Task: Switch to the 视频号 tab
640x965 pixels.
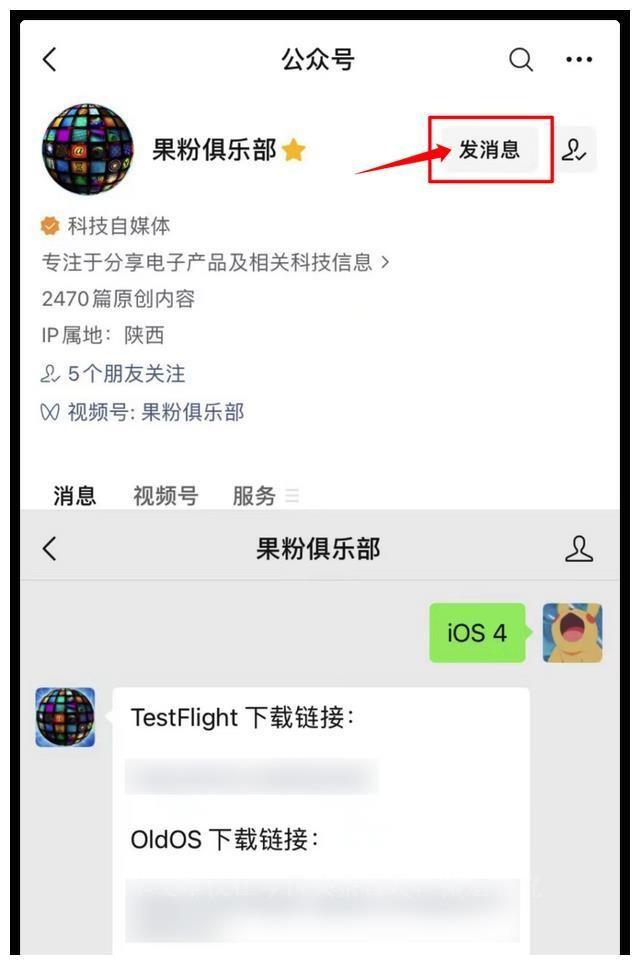Action: click(x=166, y=495)
